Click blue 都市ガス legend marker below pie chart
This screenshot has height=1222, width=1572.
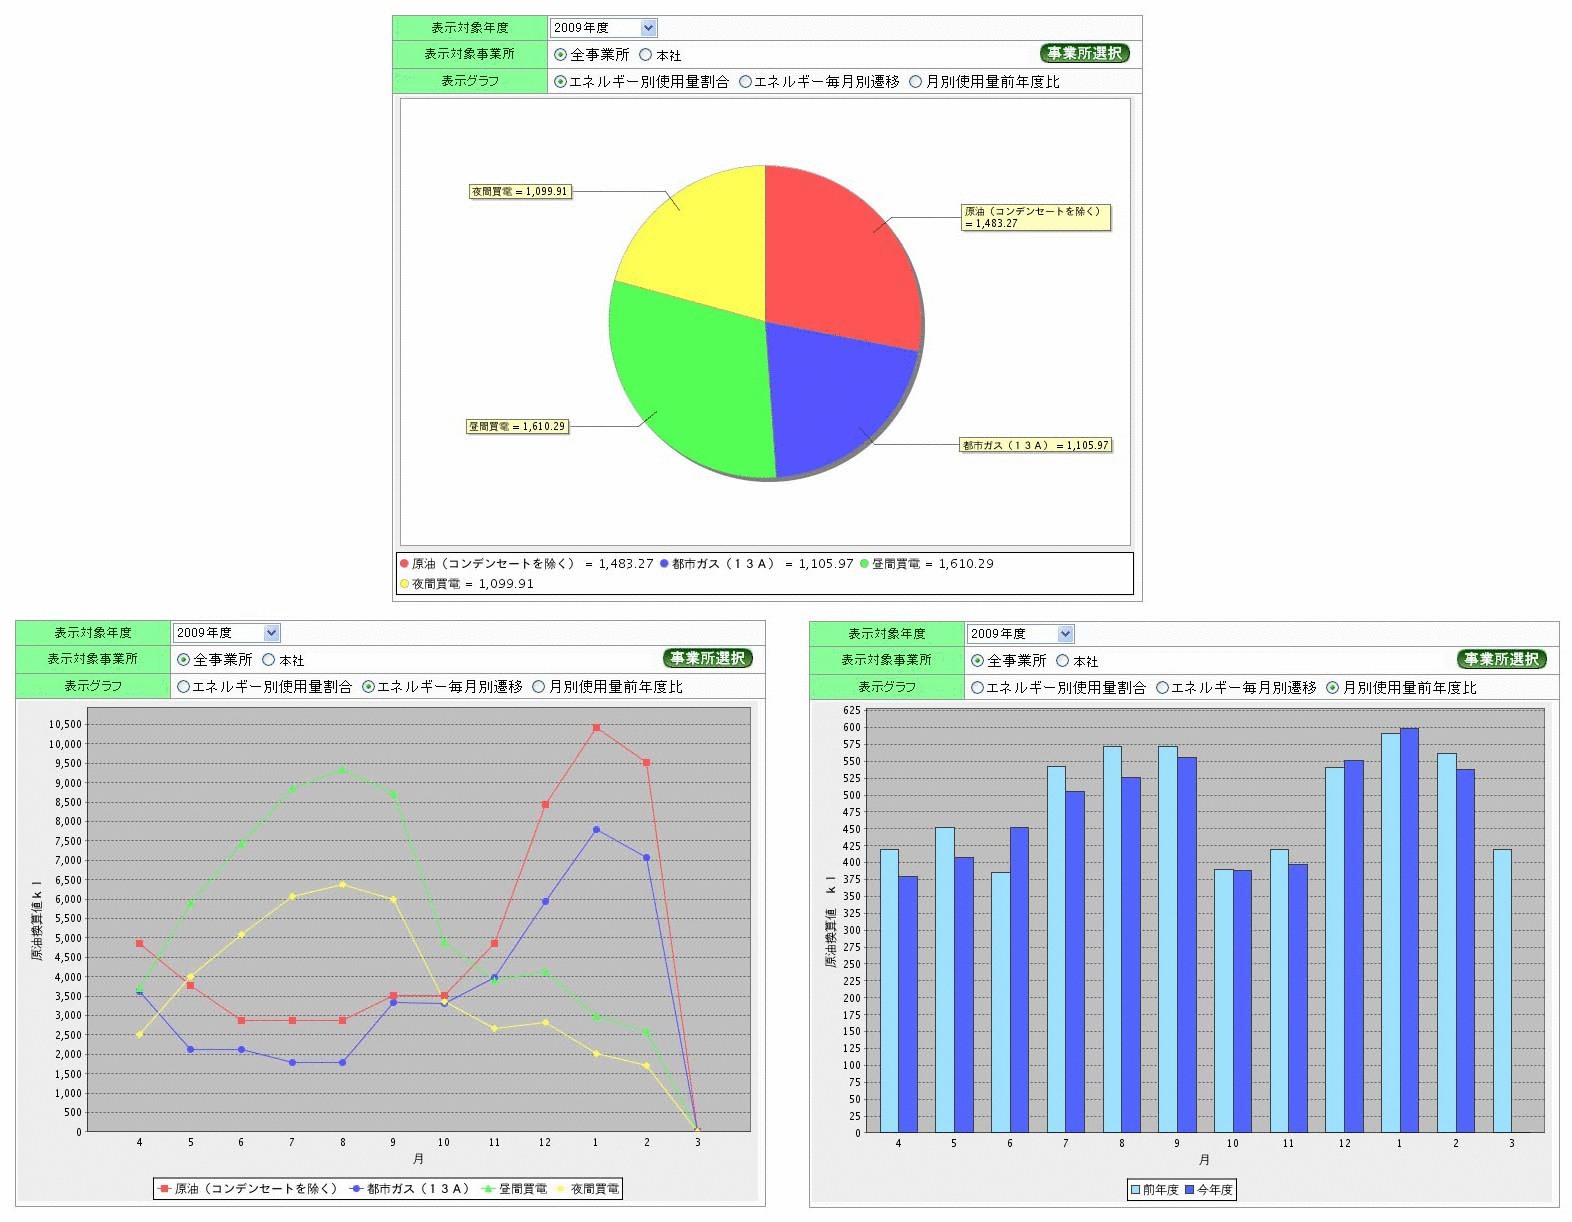[x=664, y=564]
